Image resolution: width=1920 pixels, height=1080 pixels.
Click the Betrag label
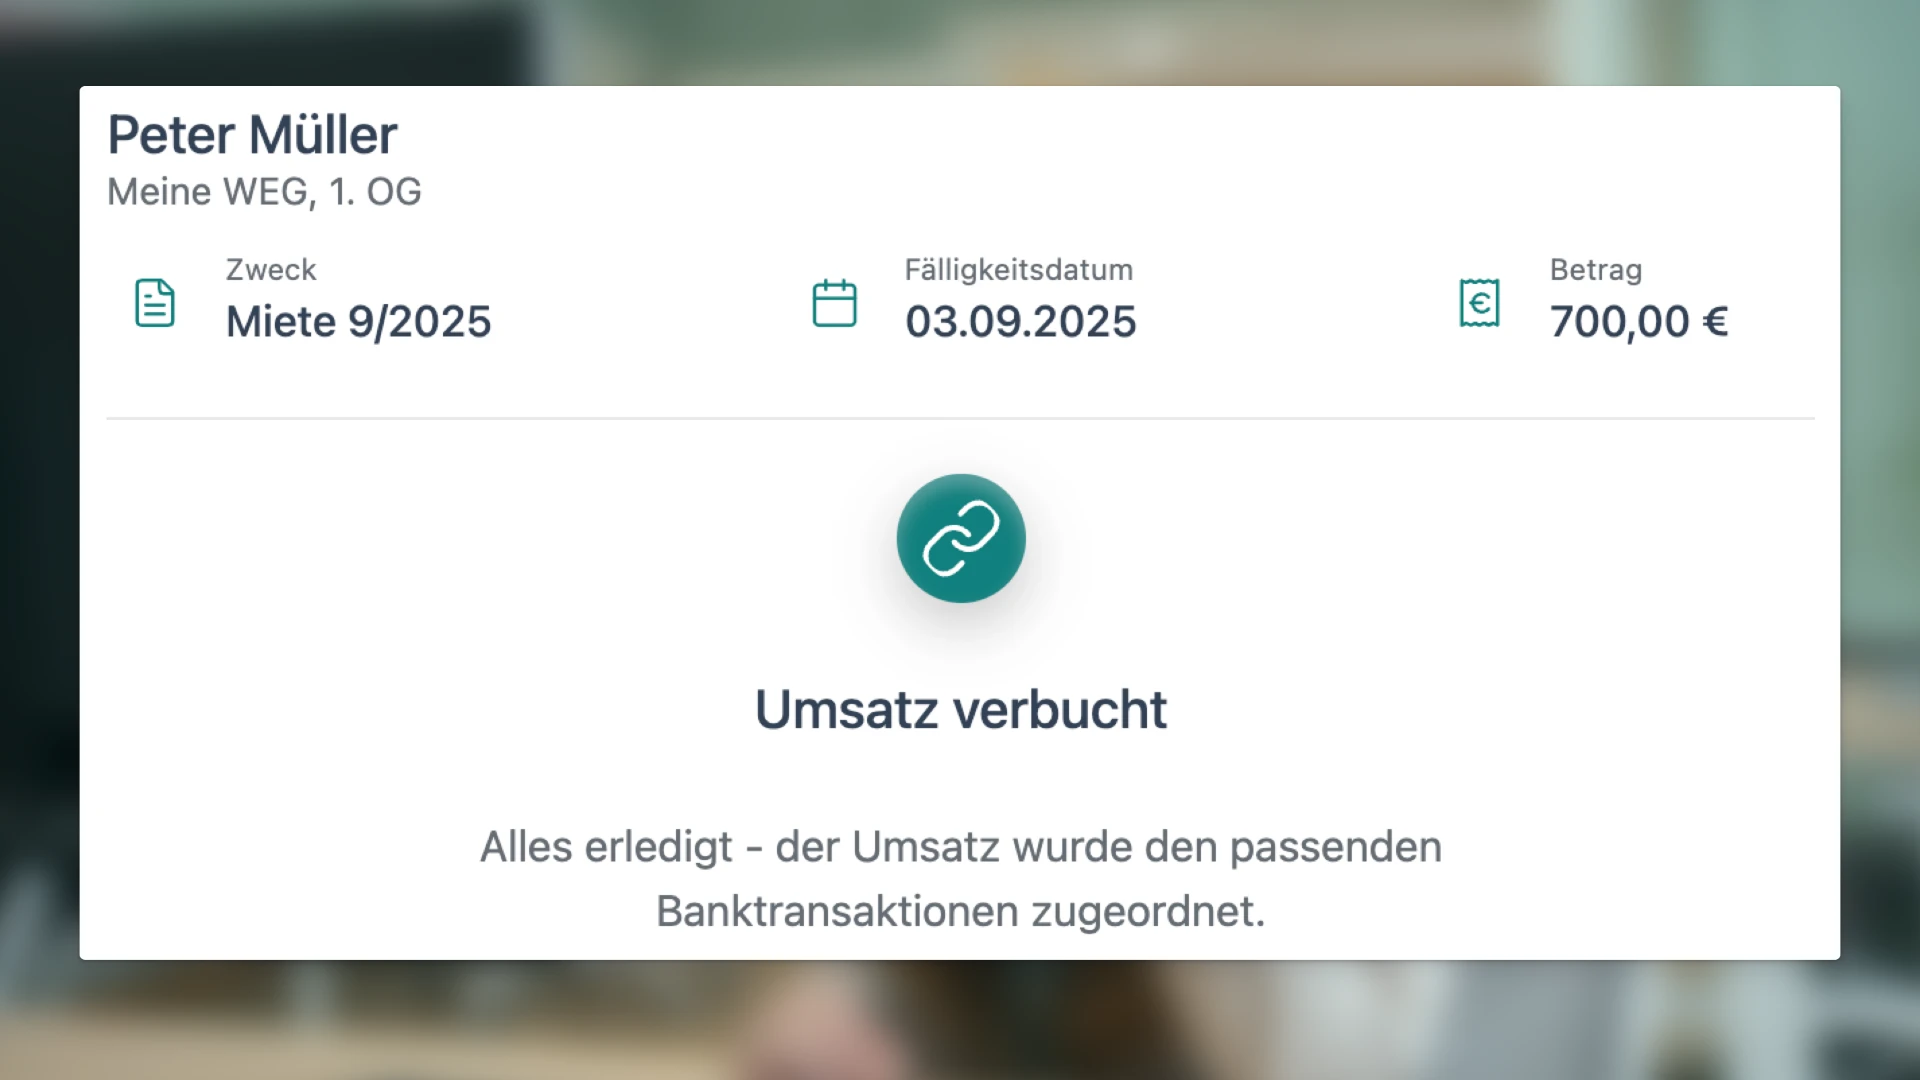coord(1596,270)
